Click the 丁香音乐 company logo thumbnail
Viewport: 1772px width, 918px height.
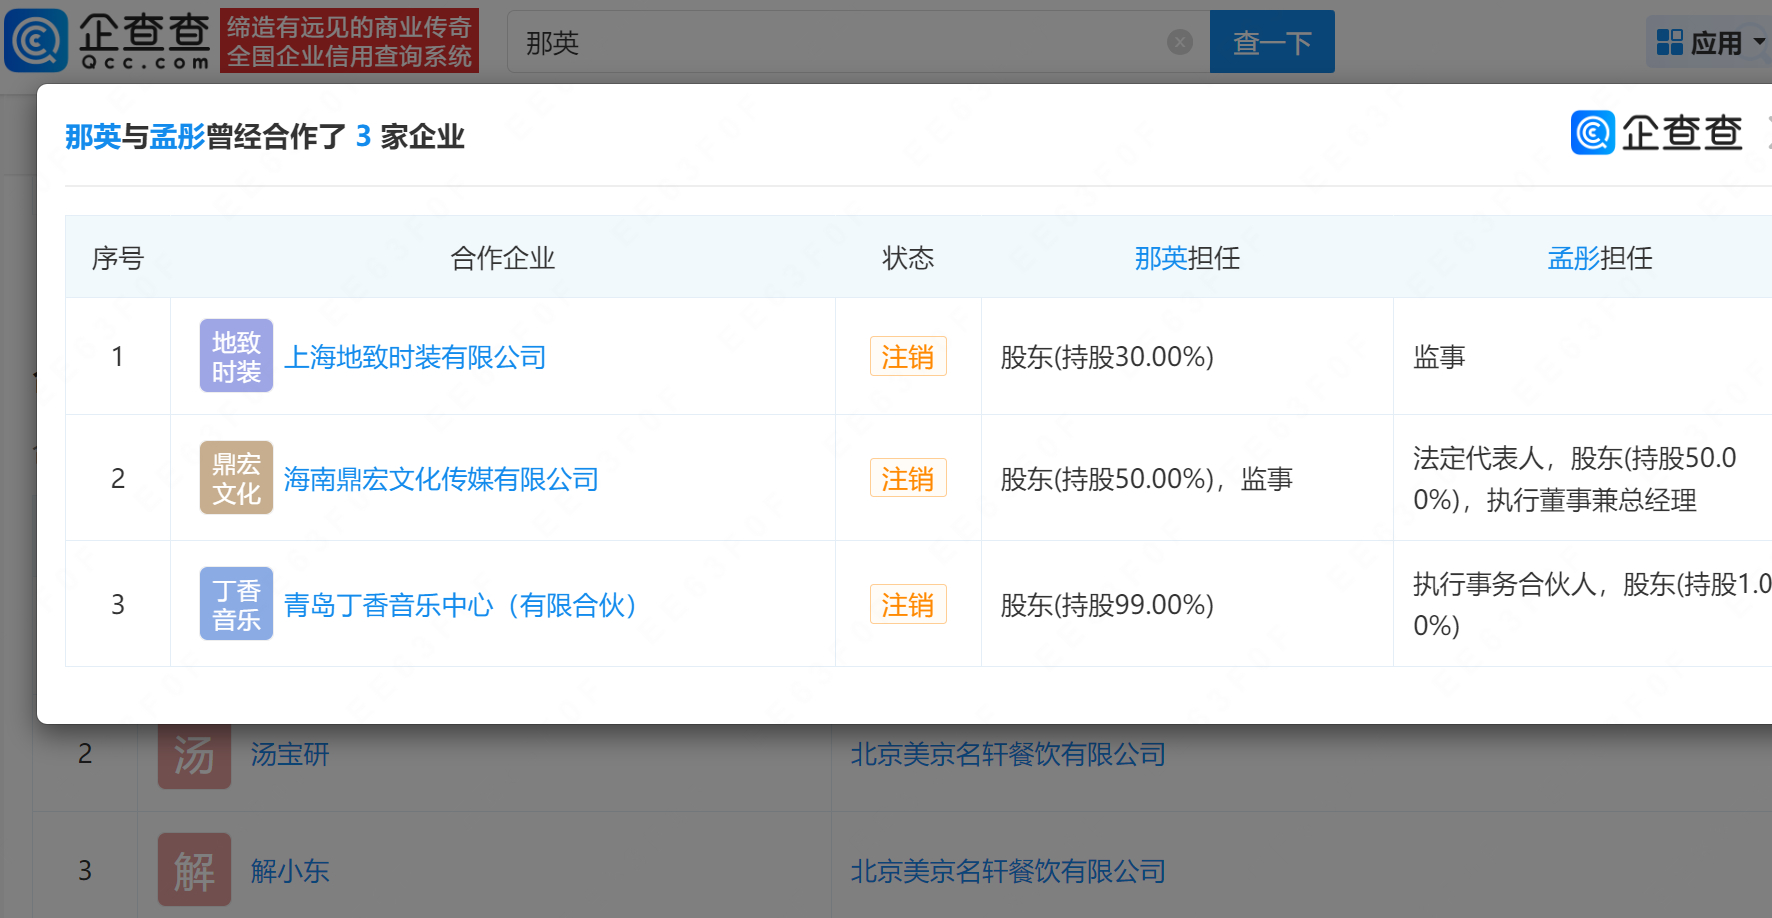[236, 604]
